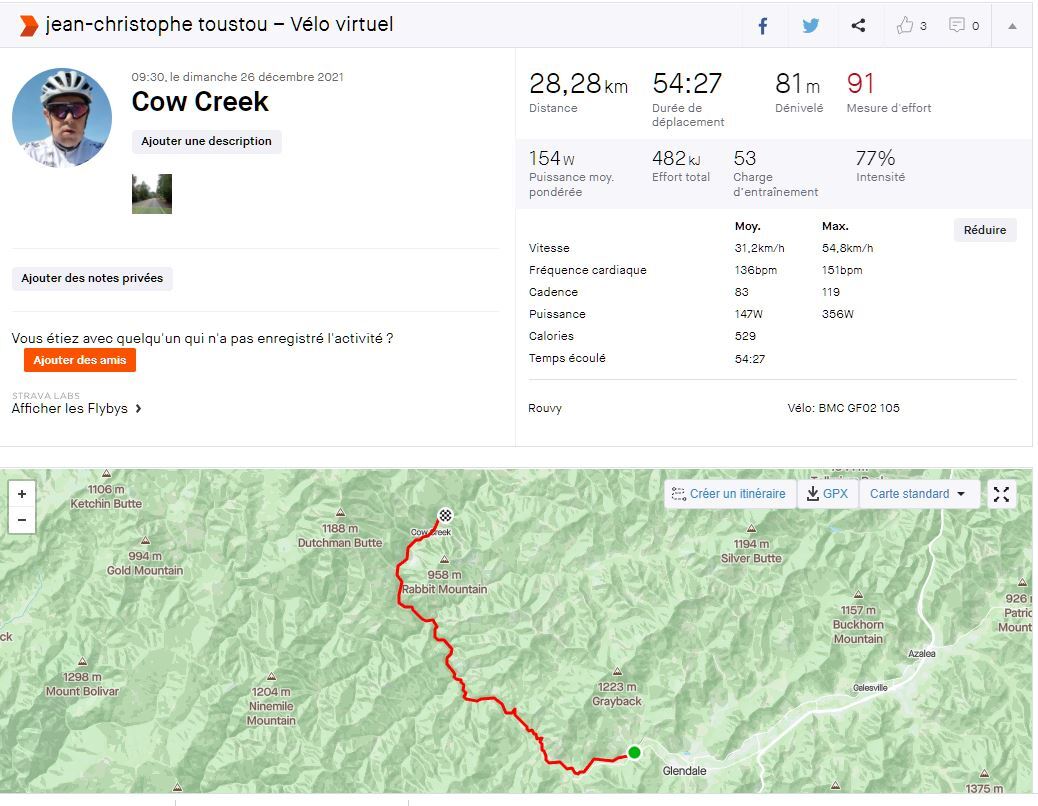
Task: Enter fullscreen map view
Action: coord(1001,494)
